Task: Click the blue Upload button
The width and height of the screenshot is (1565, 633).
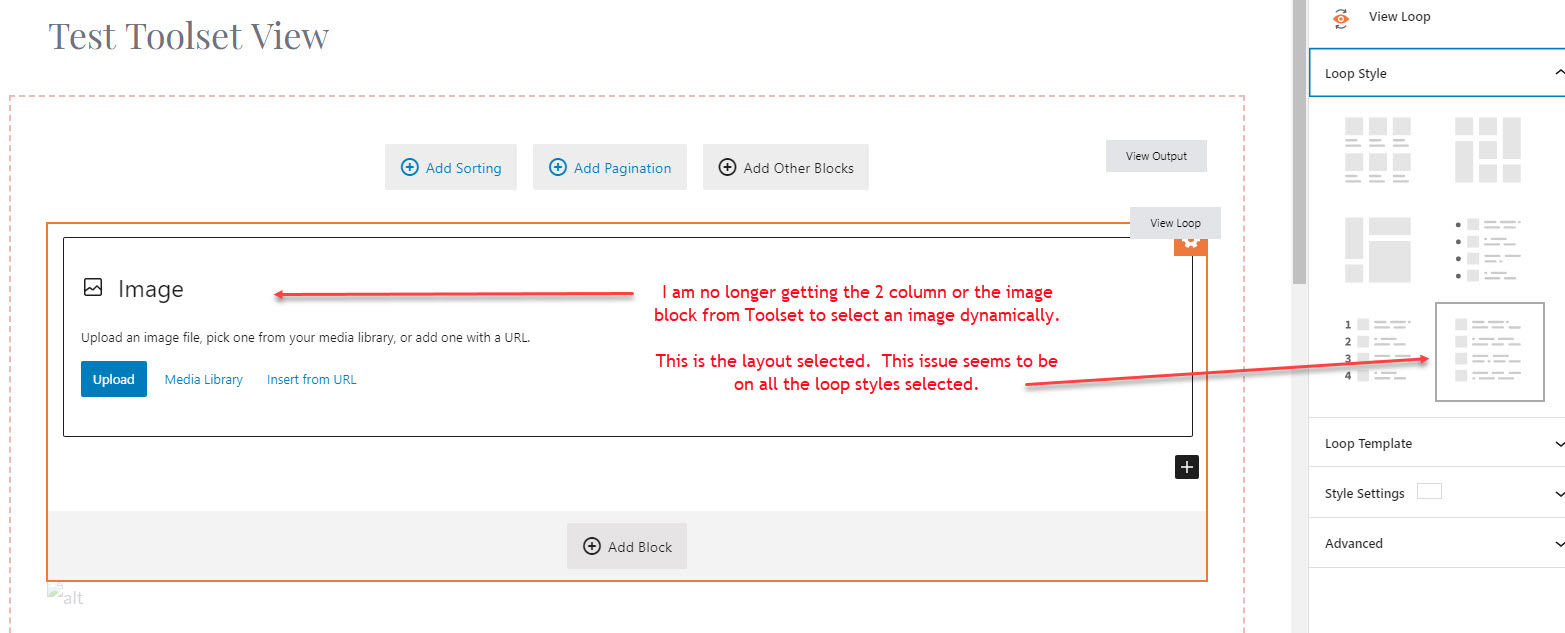Action: point(114,379)
